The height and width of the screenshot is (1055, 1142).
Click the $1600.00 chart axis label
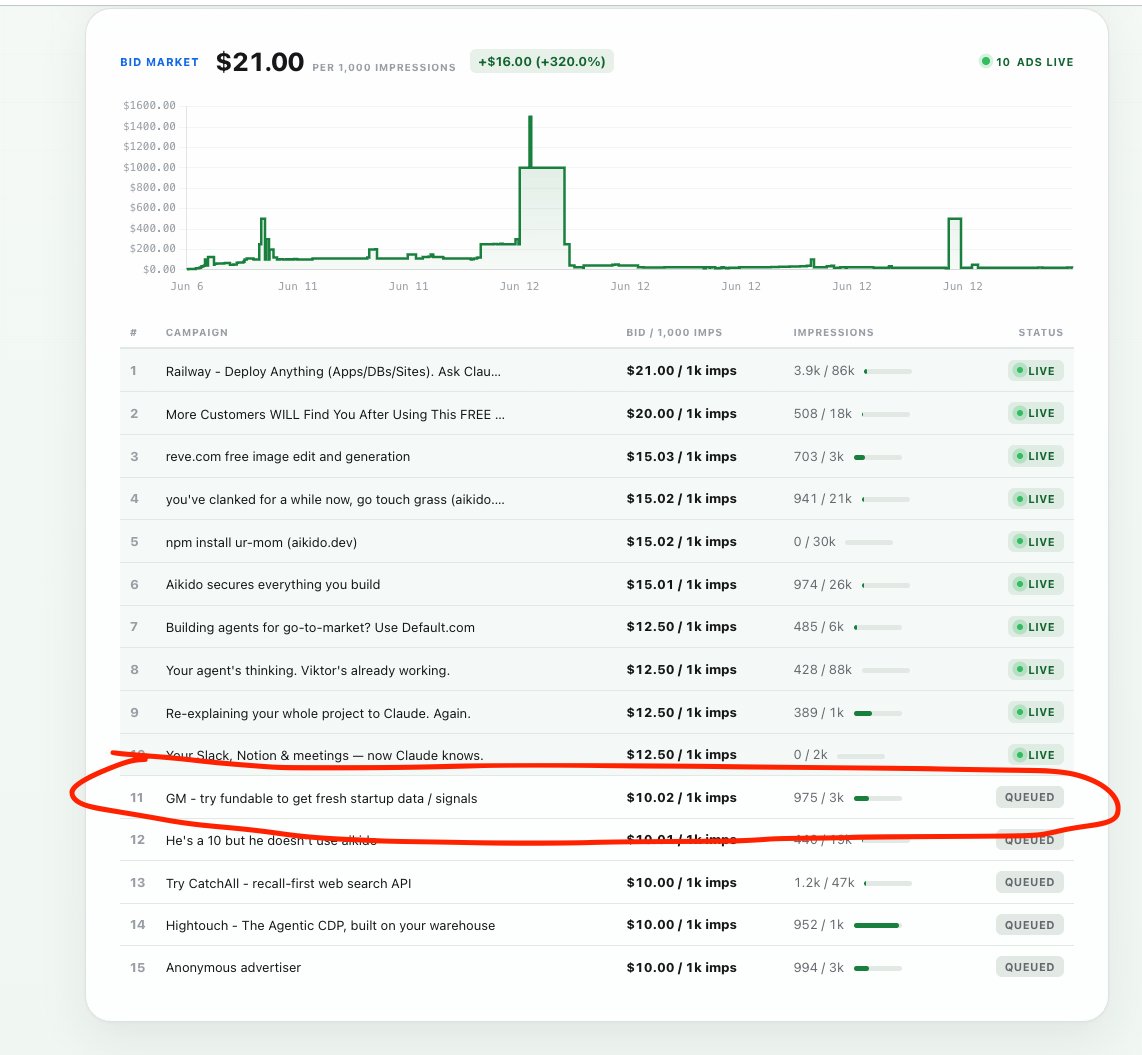pyautogui.click(x=149, y=106)
